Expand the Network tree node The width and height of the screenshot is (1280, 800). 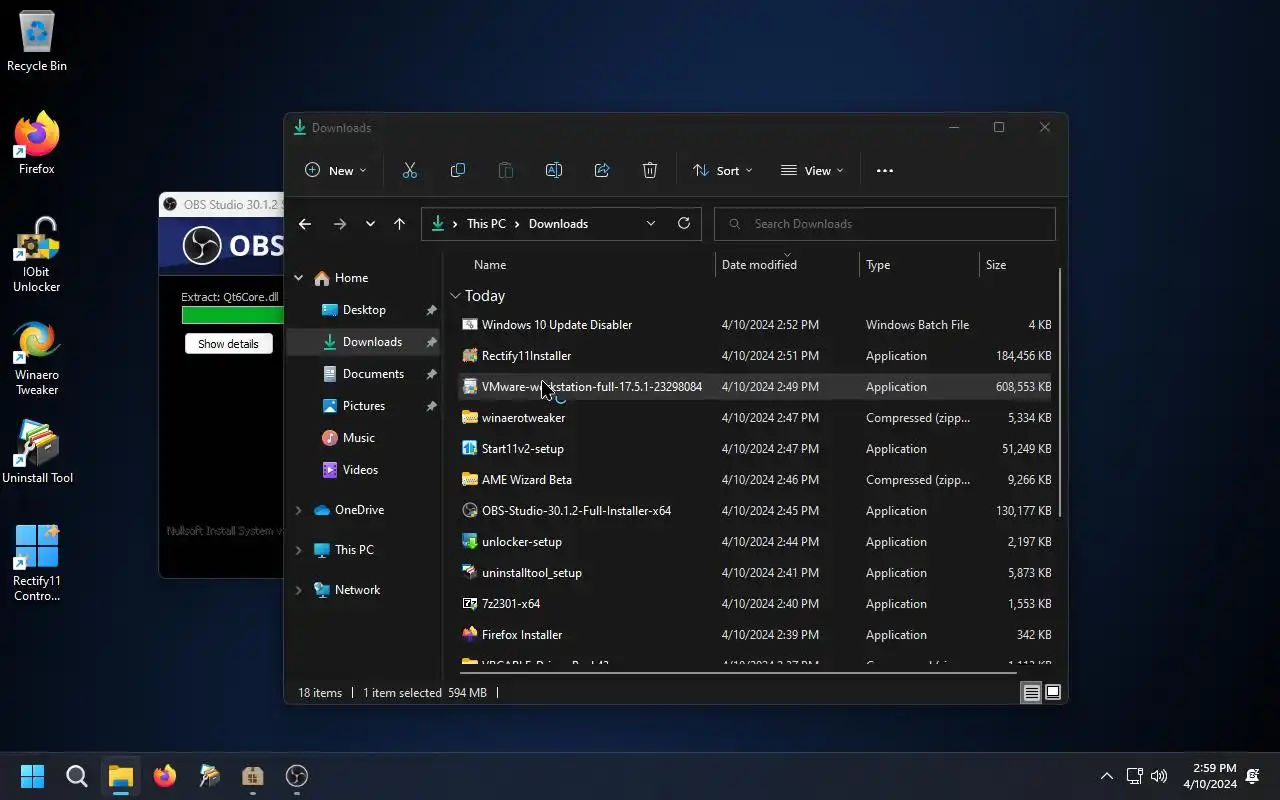tap(298, 590)
